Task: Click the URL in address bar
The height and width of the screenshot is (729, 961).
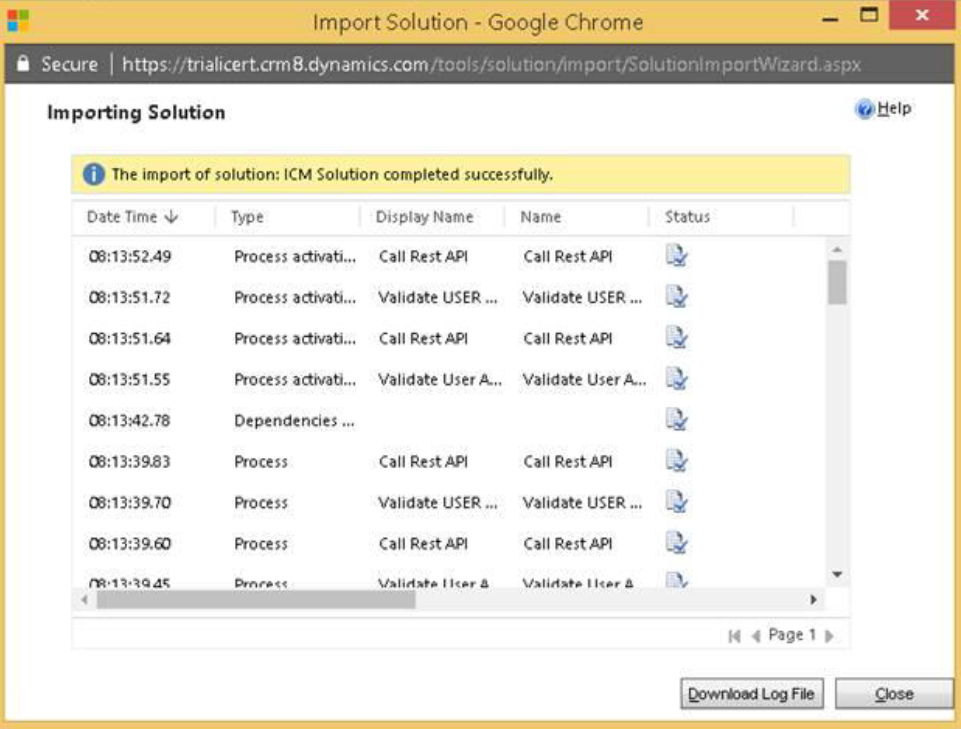Action: tap(490, 65)
